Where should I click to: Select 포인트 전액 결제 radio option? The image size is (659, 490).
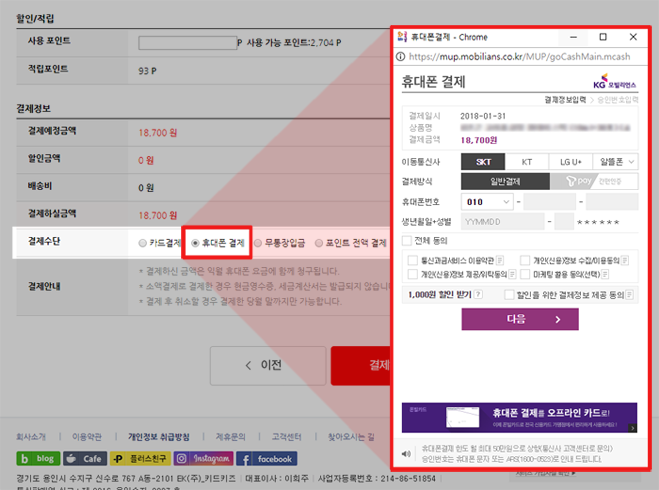[x=319, y=243]
